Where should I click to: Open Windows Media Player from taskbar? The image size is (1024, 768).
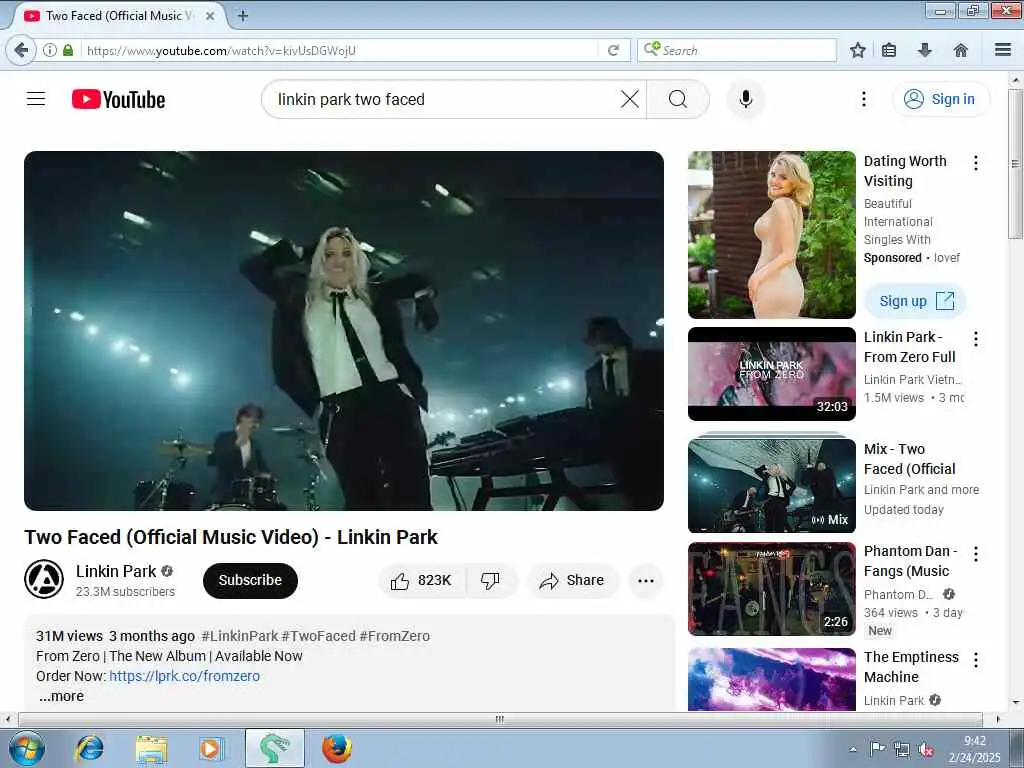pyautogui.click(x=211, y=748)
